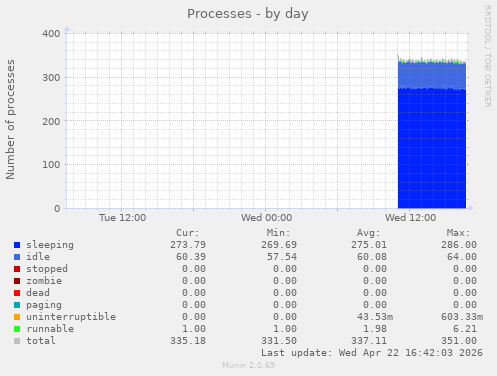Viewport: 497px width, 376px height.
Task: Click the zombie legend color swatch
Action: [17, 281]
